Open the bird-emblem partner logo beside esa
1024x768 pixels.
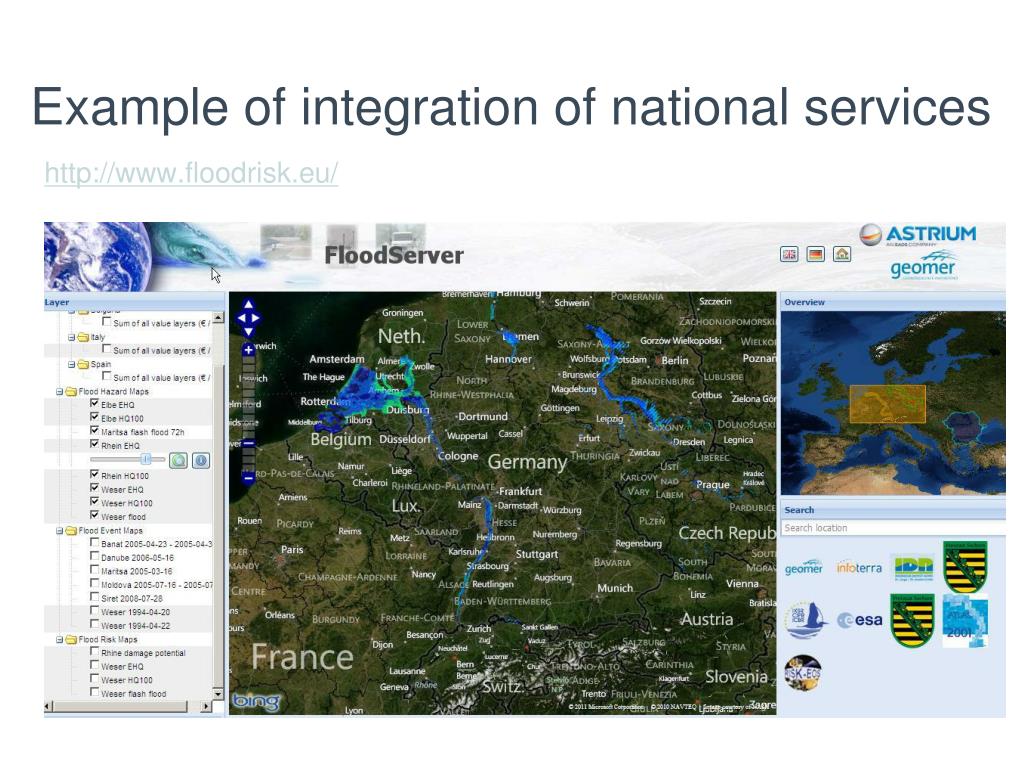tap(805, 620)
